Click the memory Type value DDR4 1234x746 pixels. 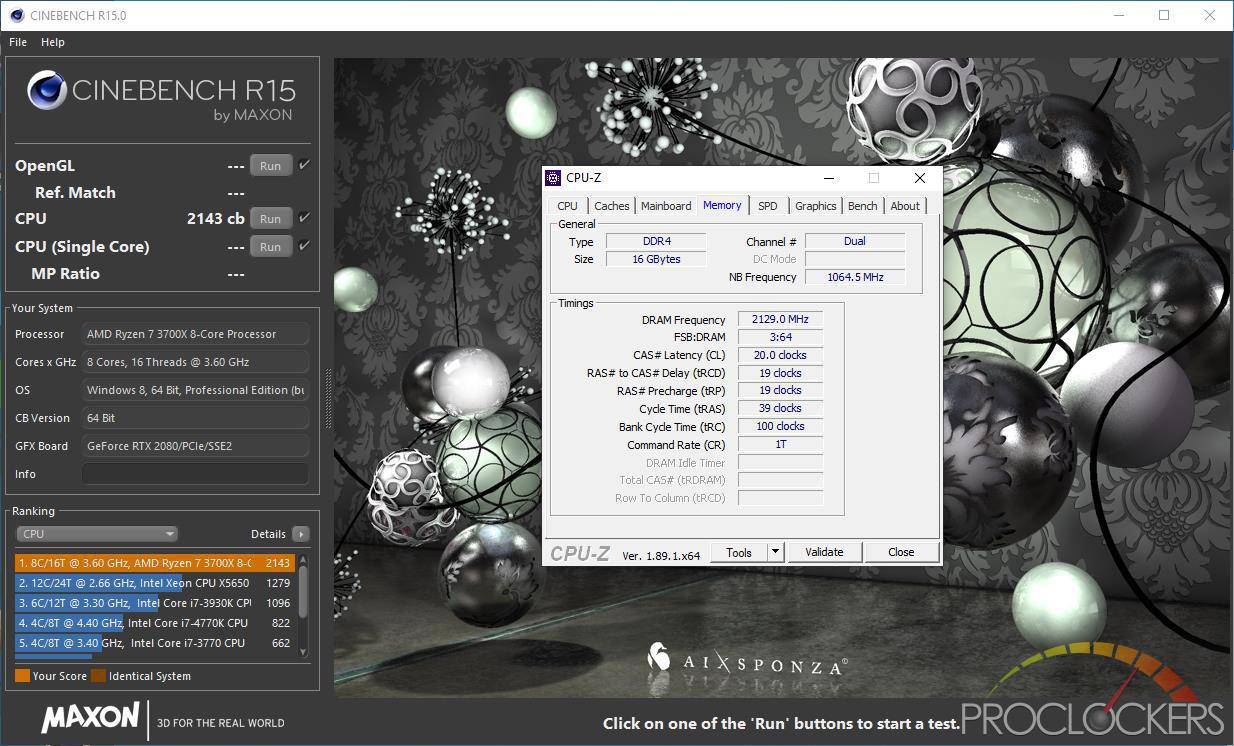tap(655, 241)
